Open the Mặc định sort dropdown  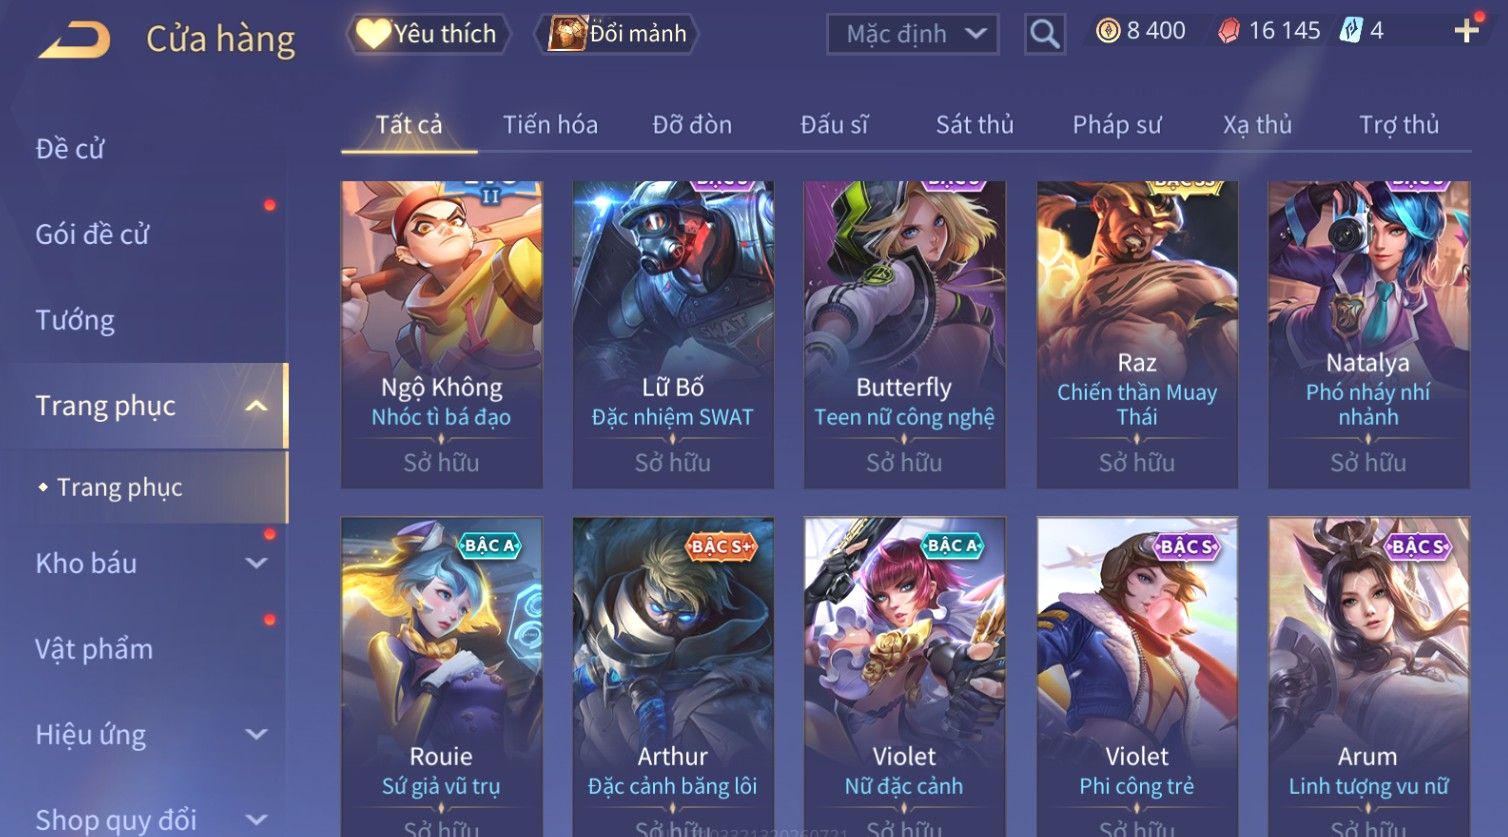pyautogui.click(x=912, y=34)
